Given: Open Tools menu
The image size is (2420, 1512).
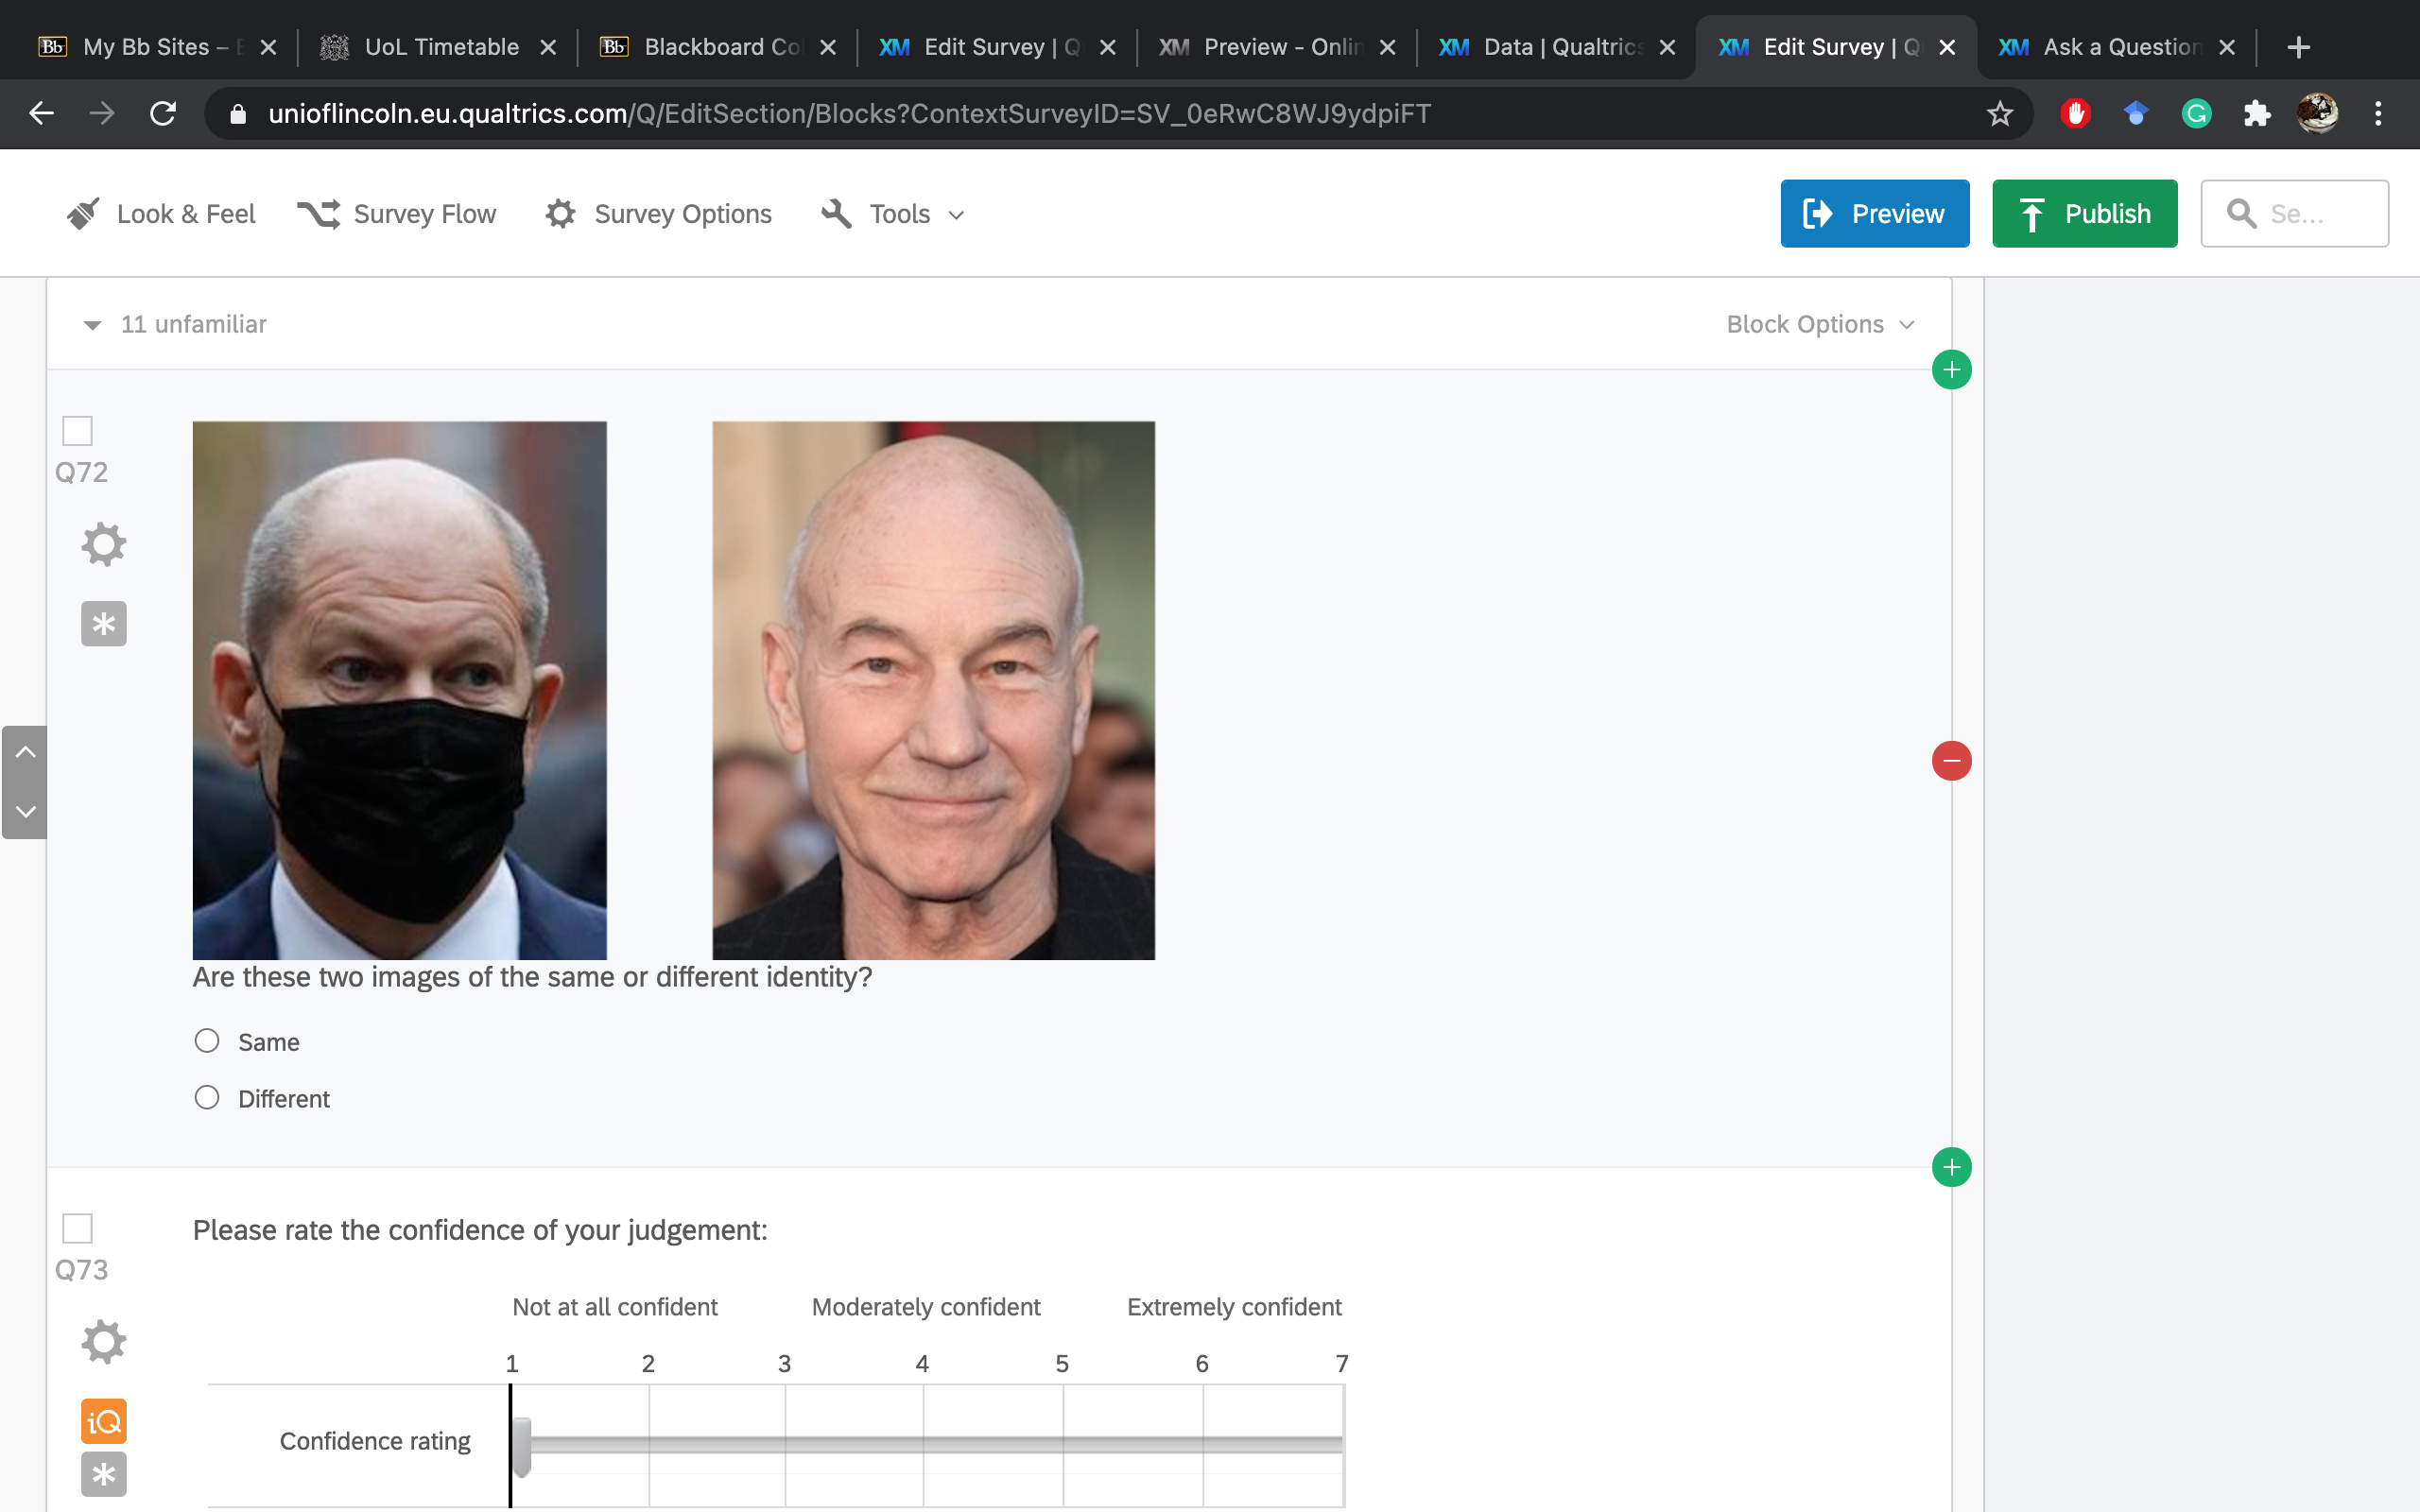Looking at the screenshot, I should 899,213.
